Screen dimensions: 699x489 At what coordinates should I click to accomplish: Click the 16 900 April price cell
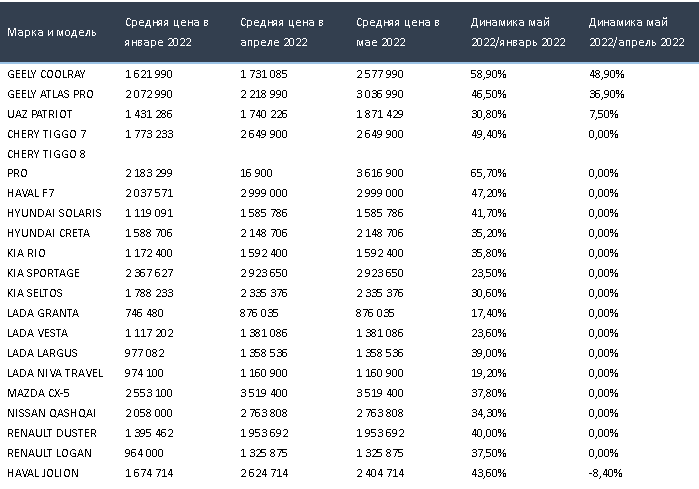pyautogui.click(x=258, y=174)
